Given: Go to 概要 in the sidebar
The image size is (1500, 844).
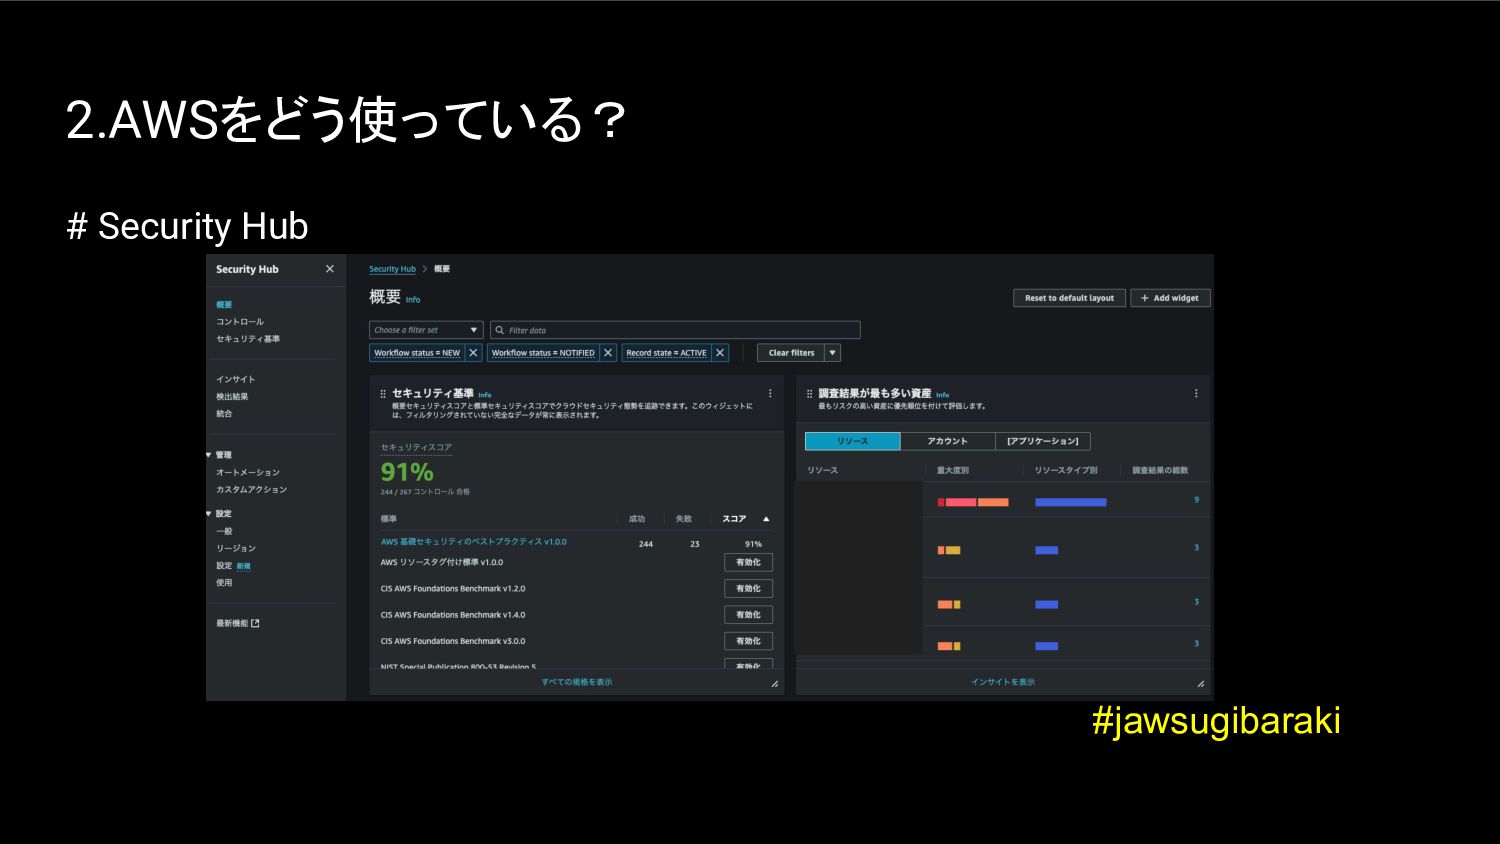Looking at the screenshot, I should pos(224,305).
